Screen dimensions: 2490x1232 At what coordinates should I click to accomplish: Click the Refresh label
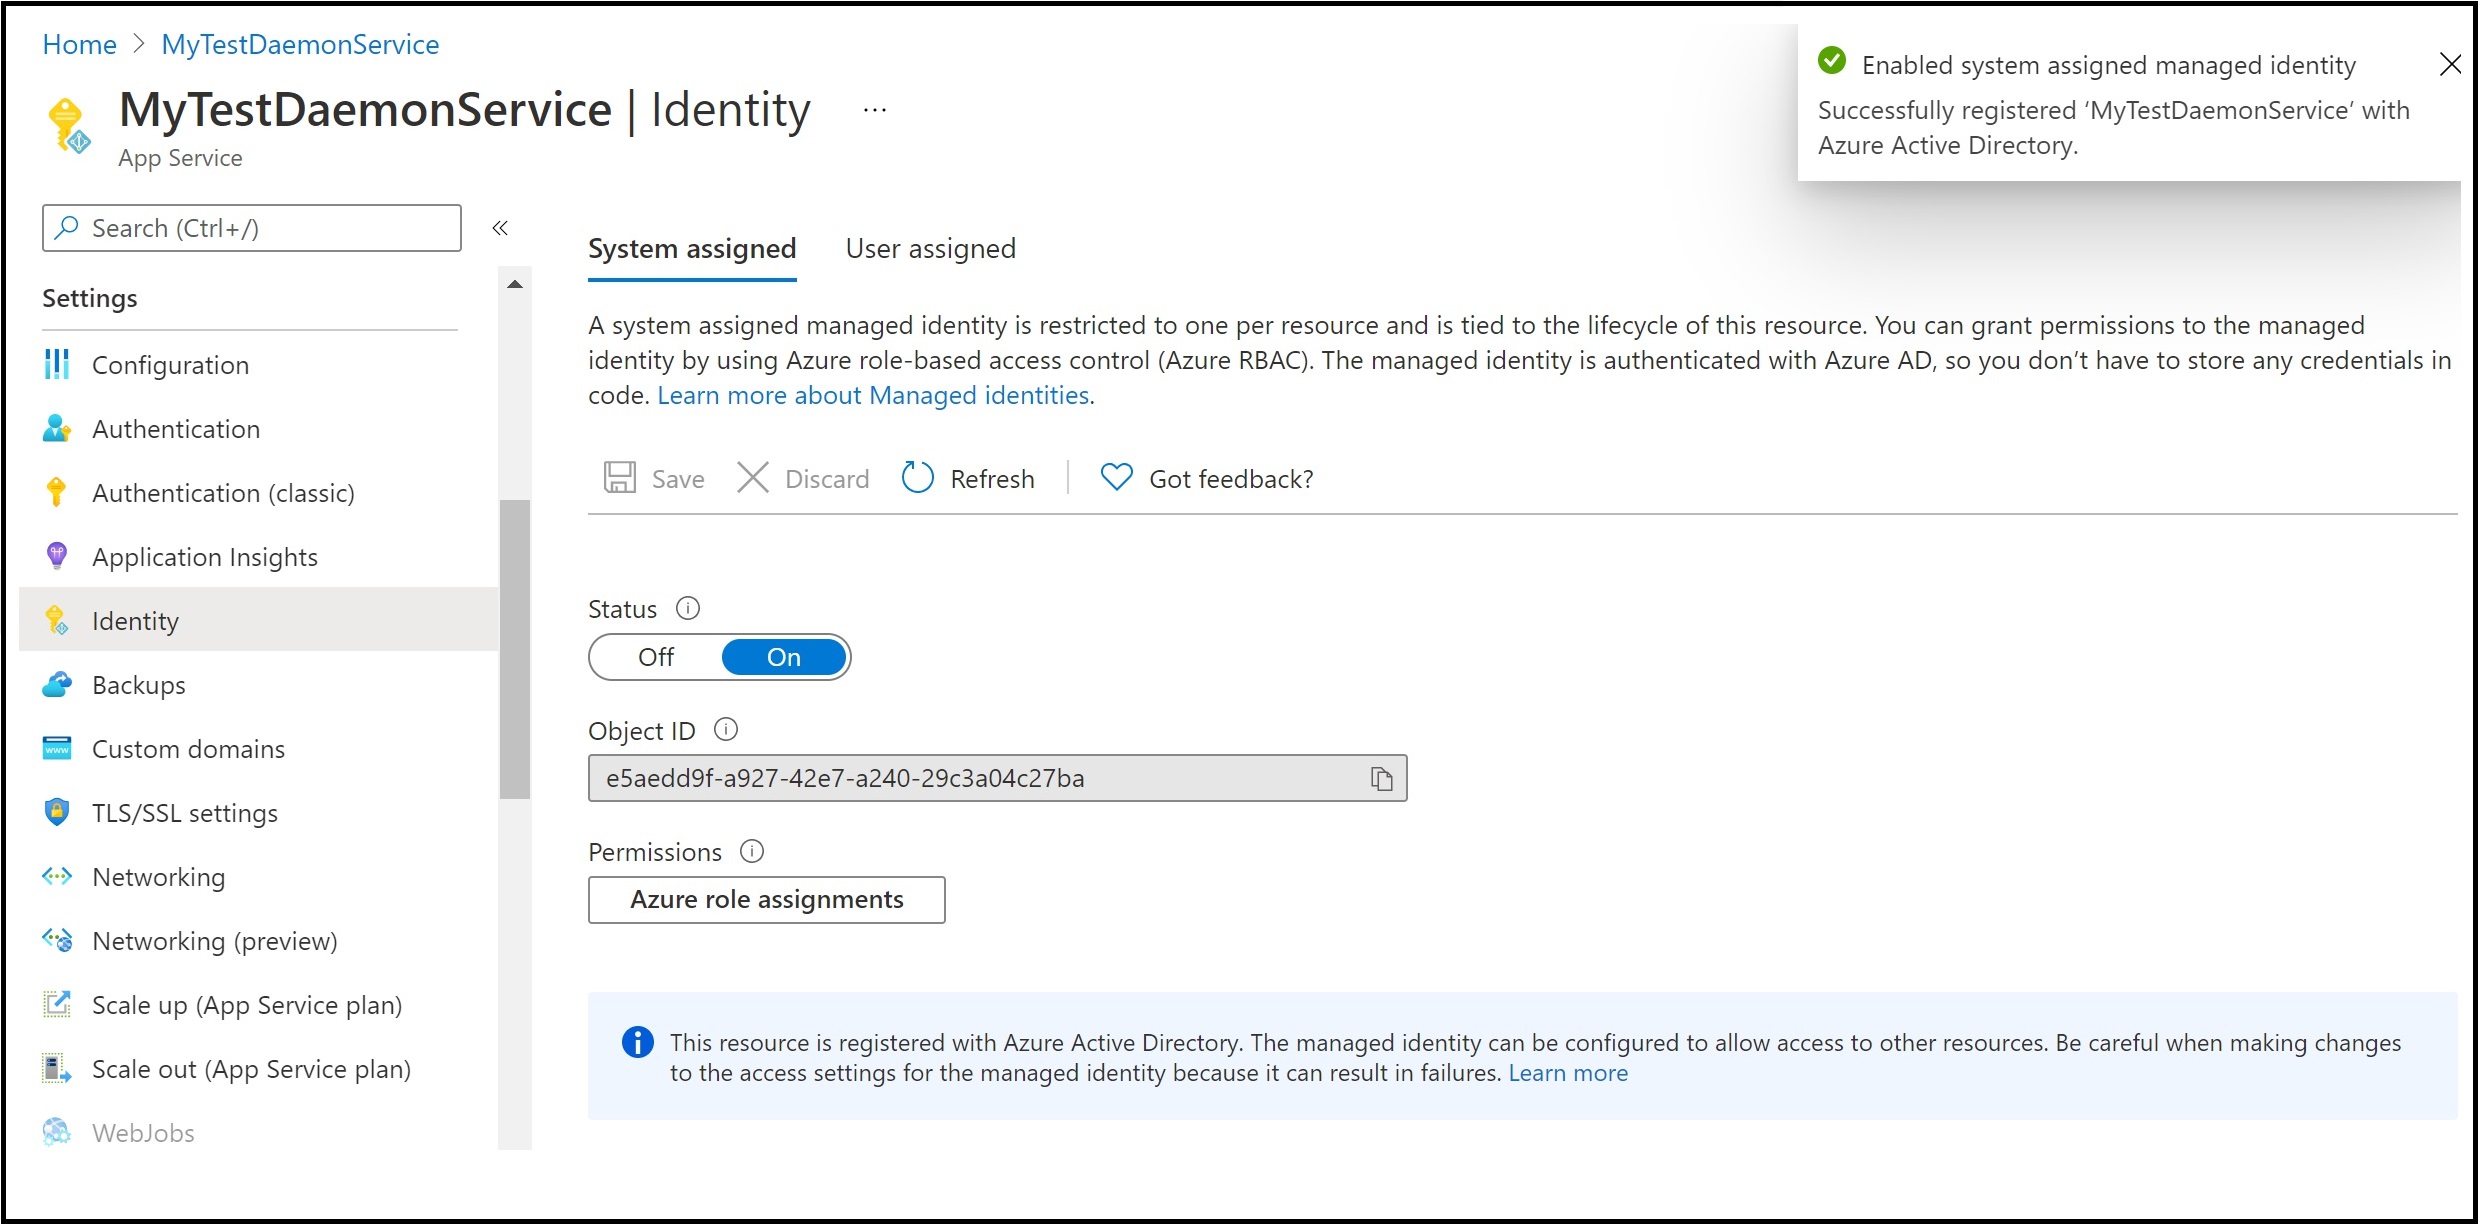[x=992, y=480]
